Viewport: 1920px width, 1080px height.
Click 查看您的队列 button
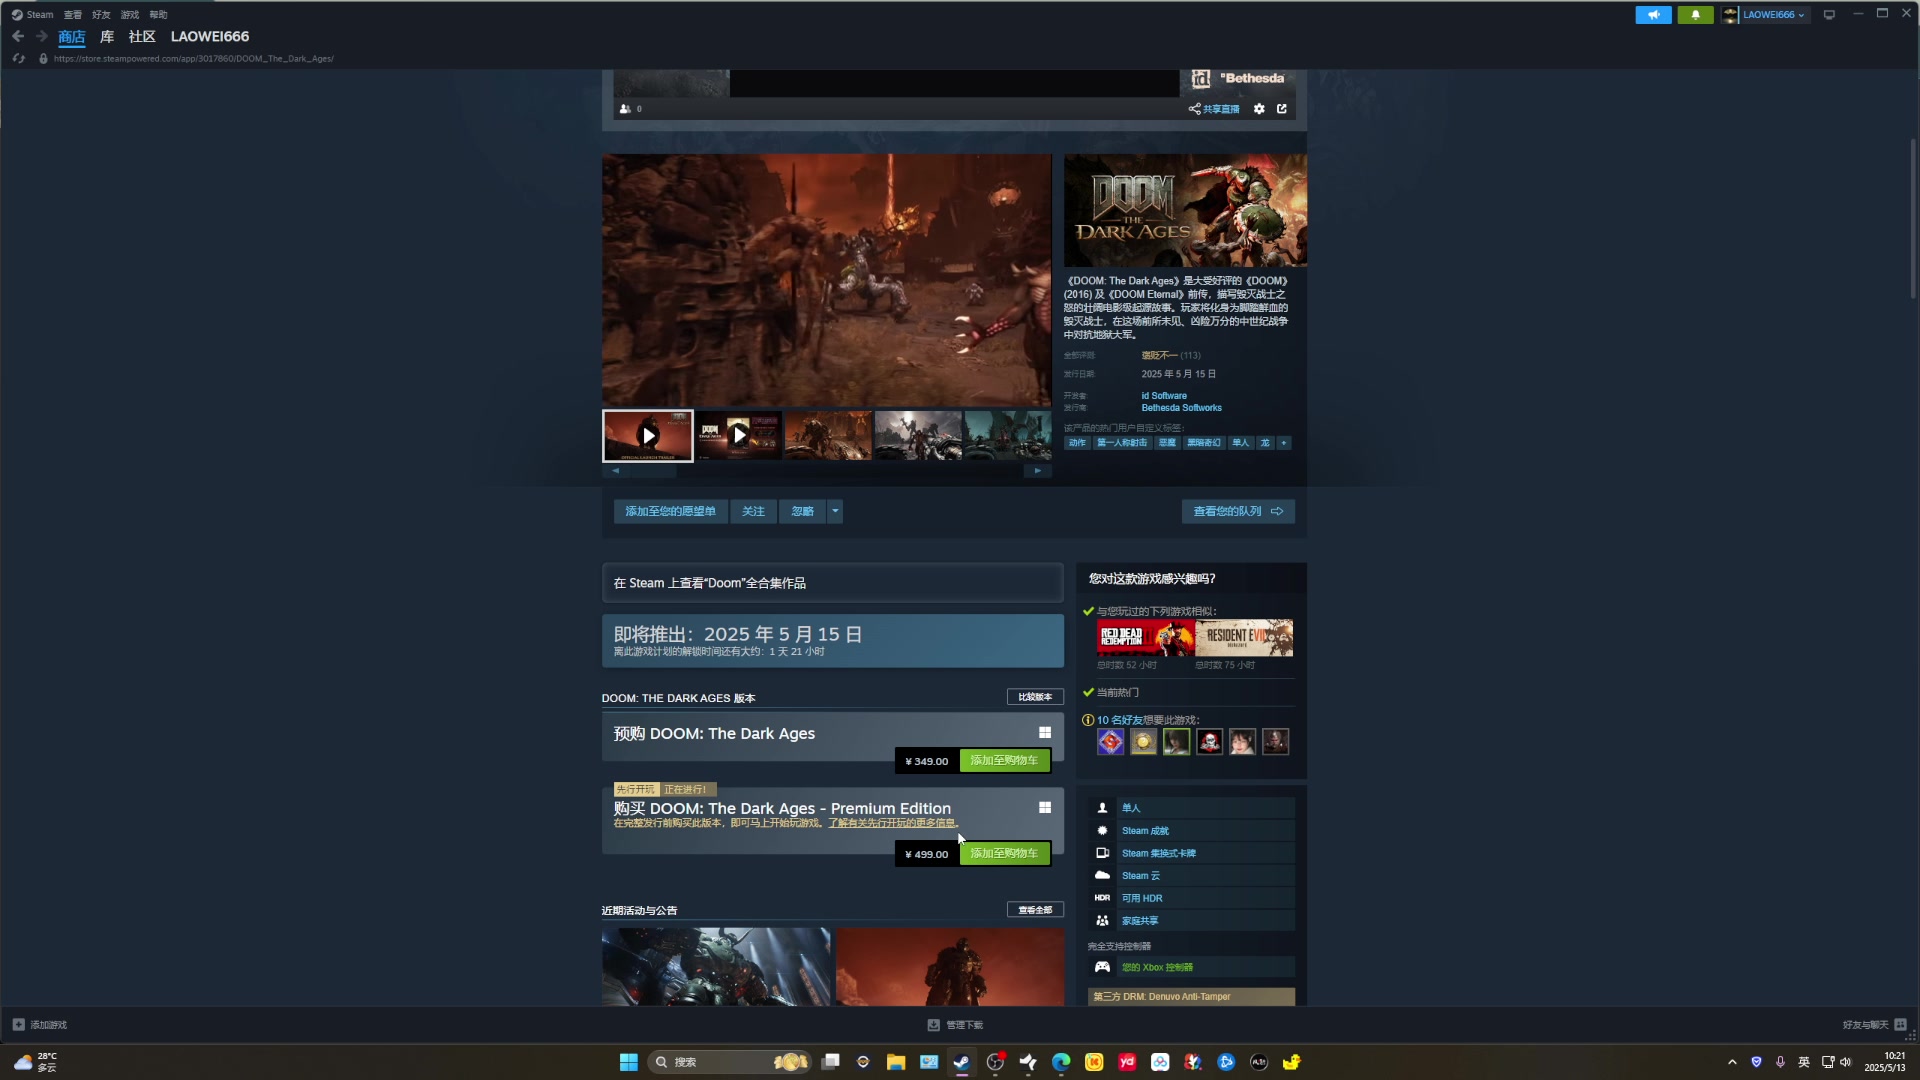(x=1238, y=512)
